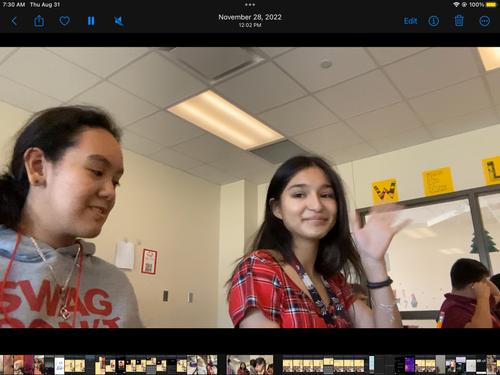Tap the playing video frame
This screenshot has height=375, width=500.
pyautogui.click(x=250, y=187)
